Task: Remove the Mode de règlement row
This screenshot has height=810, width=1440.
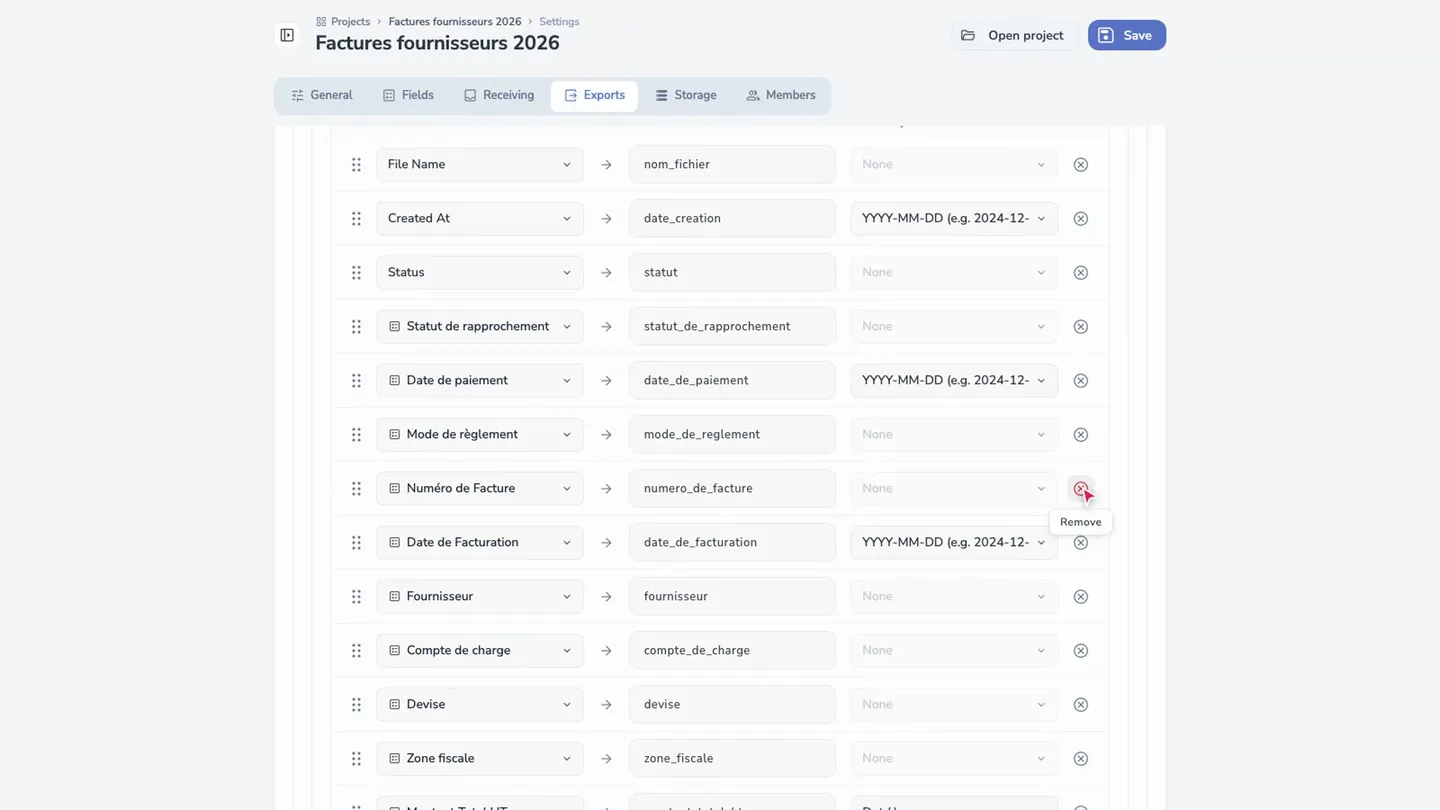Action: pos(1080,434)
